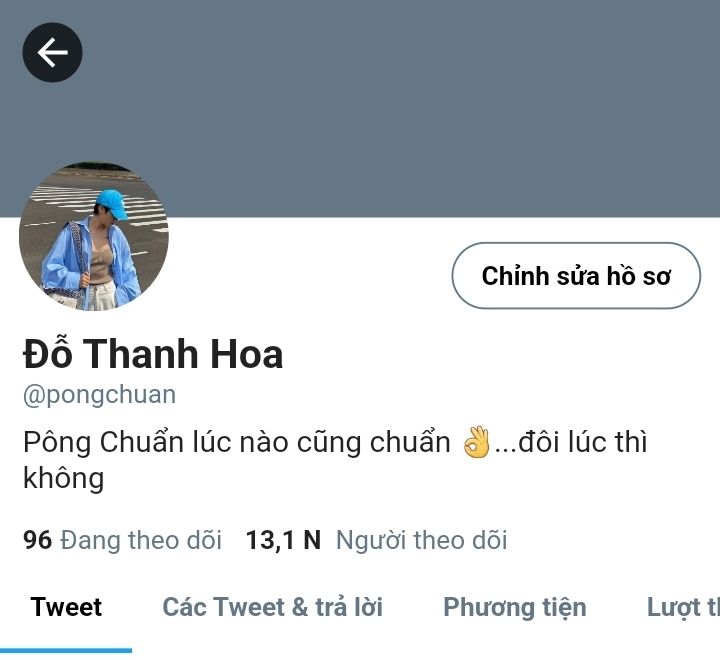
Task: Tap the OK hand emoji in bio
Action: click(476, 442)
